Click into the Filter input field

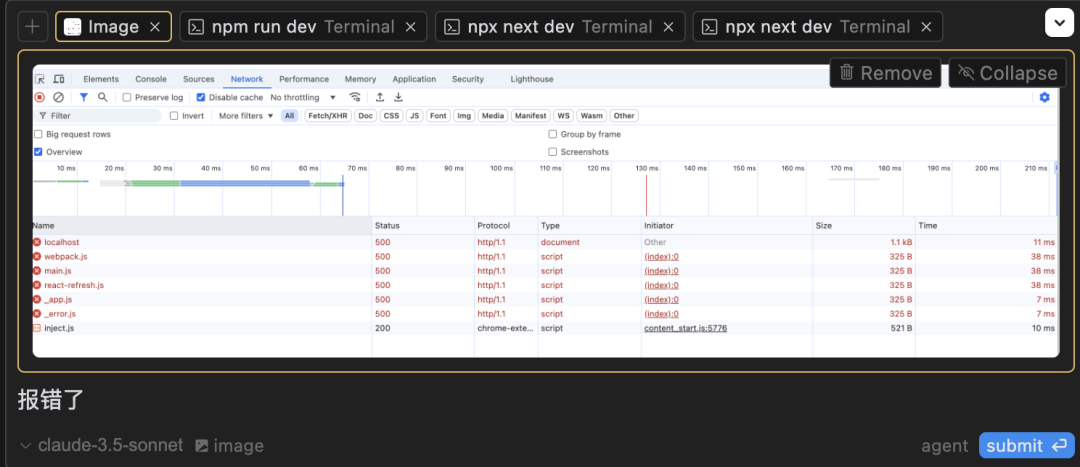pos(98,116)
